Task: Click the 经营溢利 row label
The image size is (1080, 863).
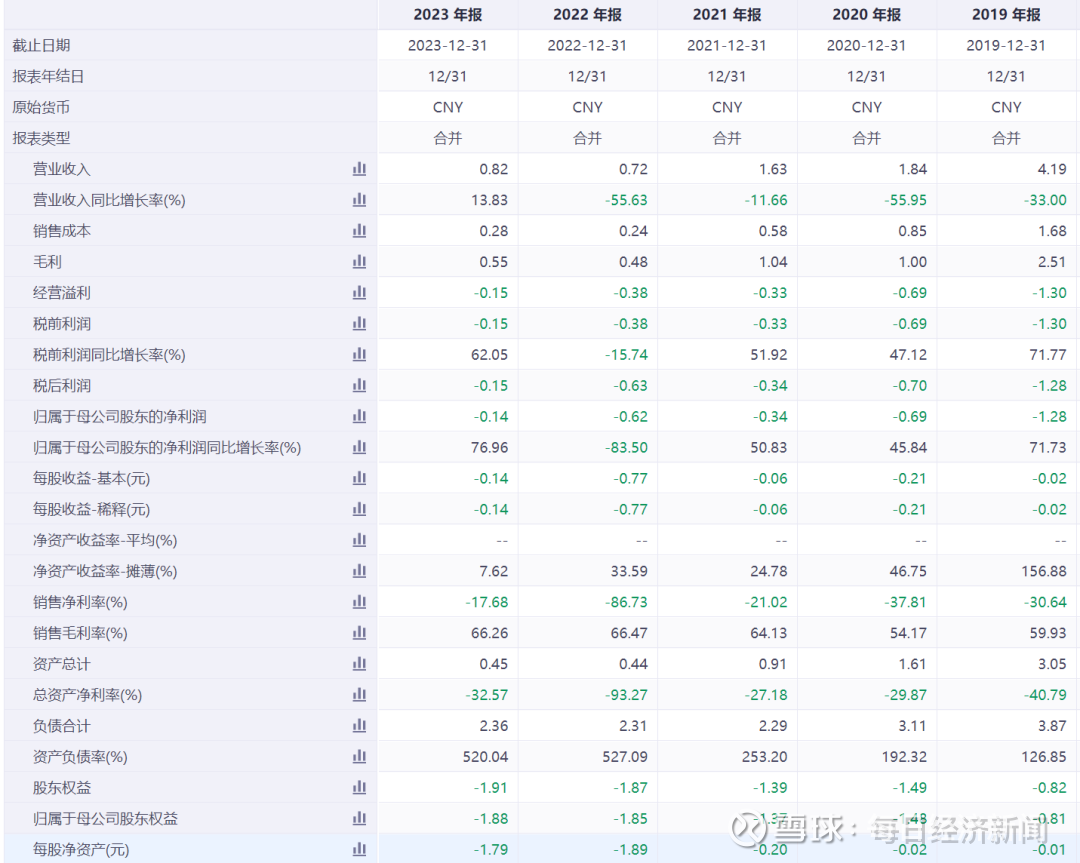Action: [x=62, y=293]
